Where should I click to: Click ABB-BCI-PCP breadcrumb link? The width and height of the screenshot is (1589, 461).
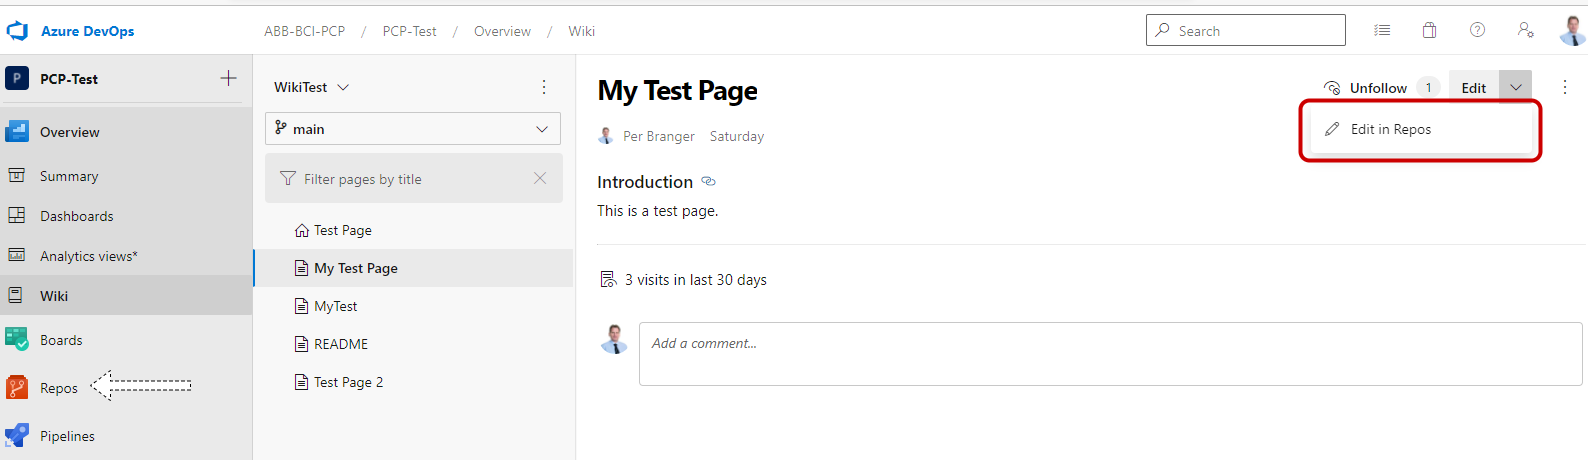304,31
